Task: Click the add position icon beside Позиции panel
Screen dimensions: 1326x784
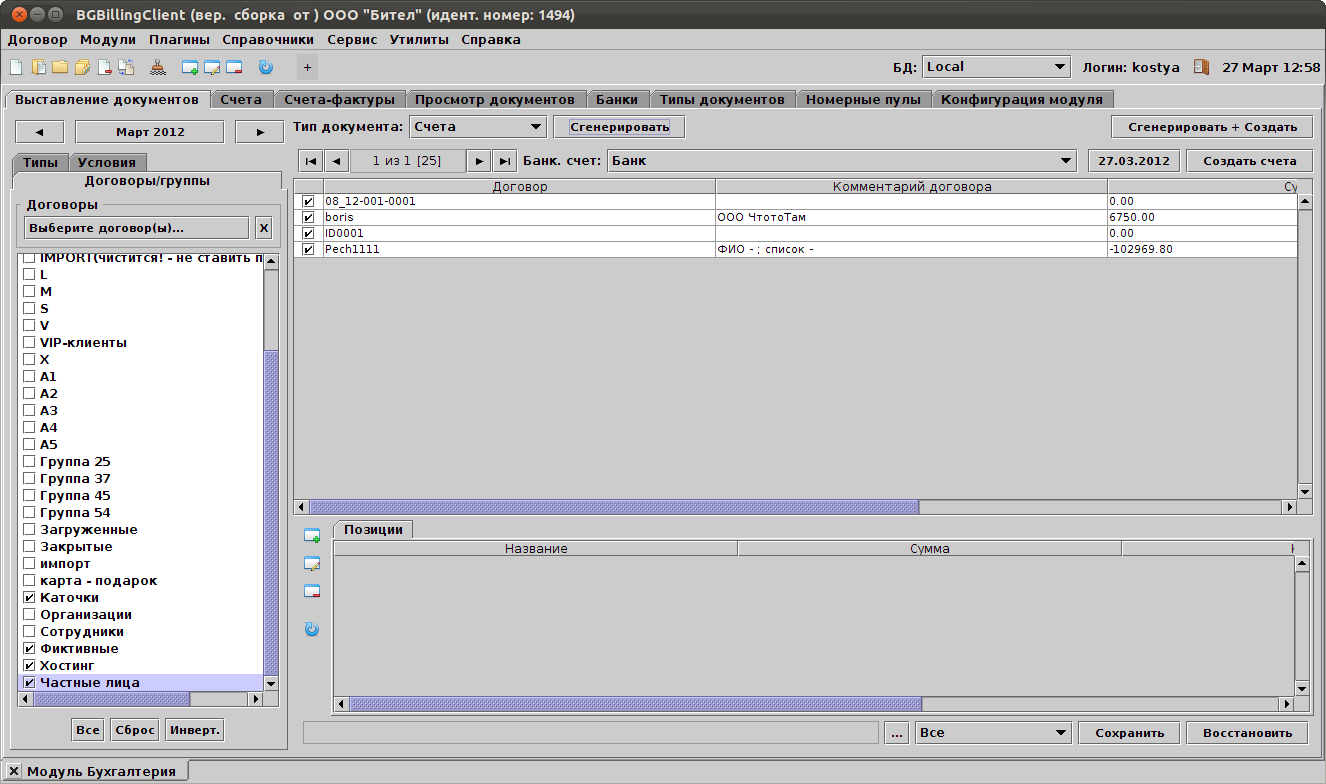Action: [x=312, y=536]
